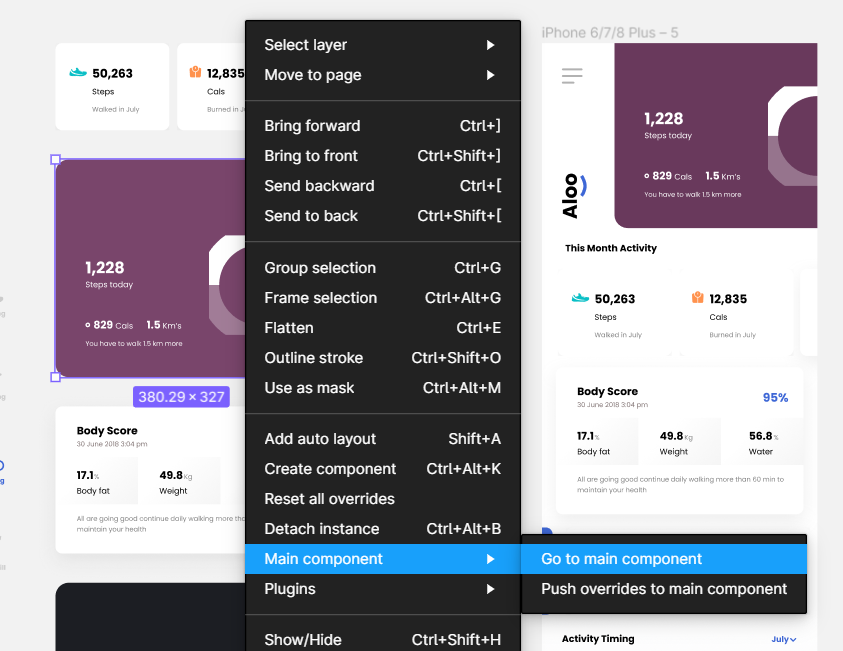Screen dimensions: 843x651
Task: Click the Aloo logo in iPhone frame
Action: 573,196
